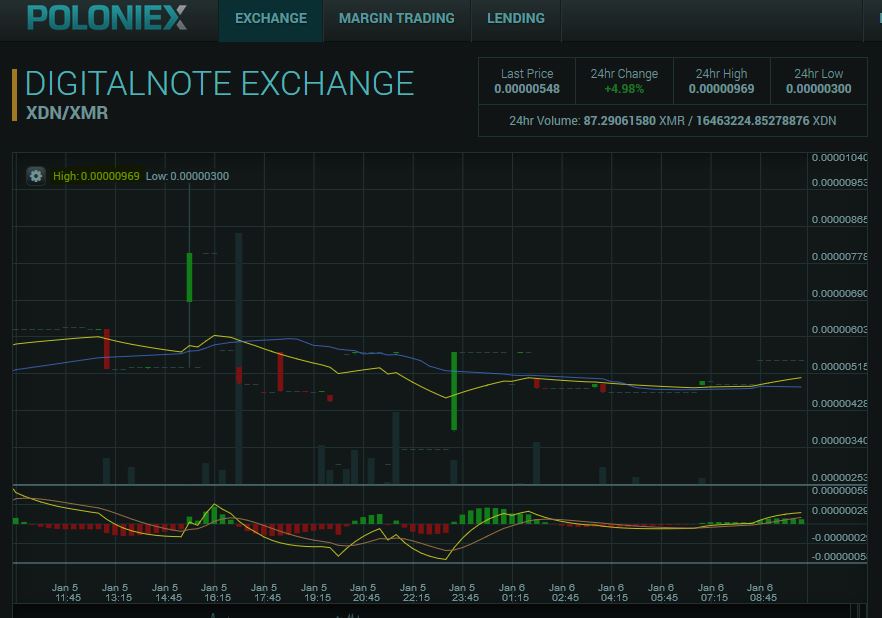The width and height of the screenshot is (882, 618).
Task: Open the Margin Trading tab
Action: [397, 19]
